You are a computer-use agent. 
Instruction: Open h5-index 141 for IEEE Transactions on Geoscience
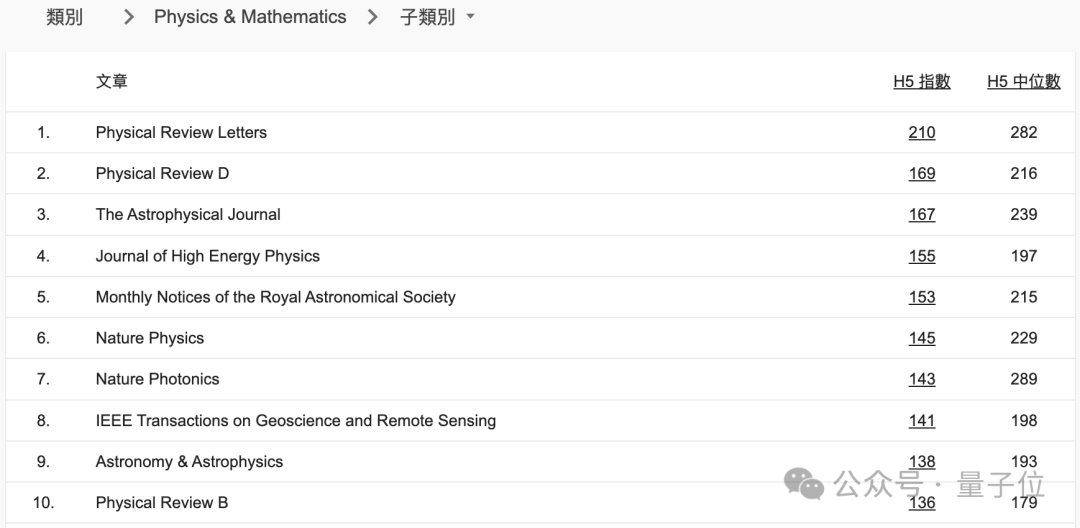click(x=922, y=421)
